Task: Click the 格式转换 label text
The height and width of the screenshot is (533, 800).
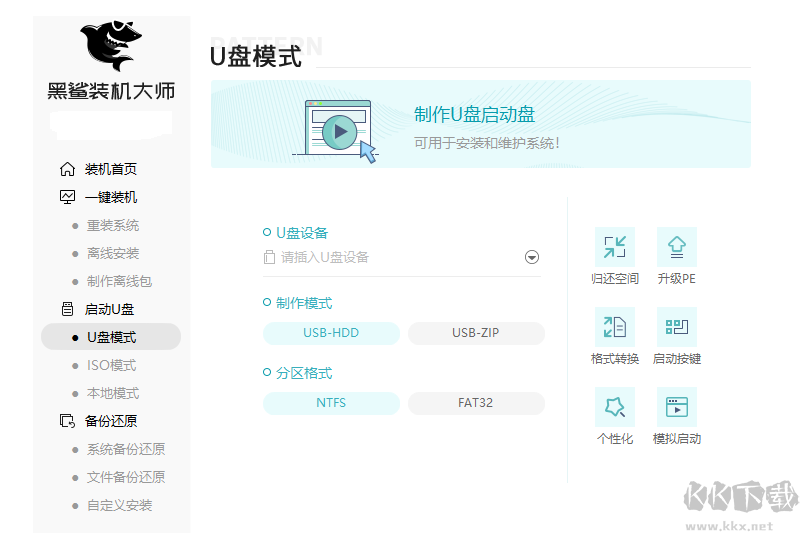Action: (615, 359)
